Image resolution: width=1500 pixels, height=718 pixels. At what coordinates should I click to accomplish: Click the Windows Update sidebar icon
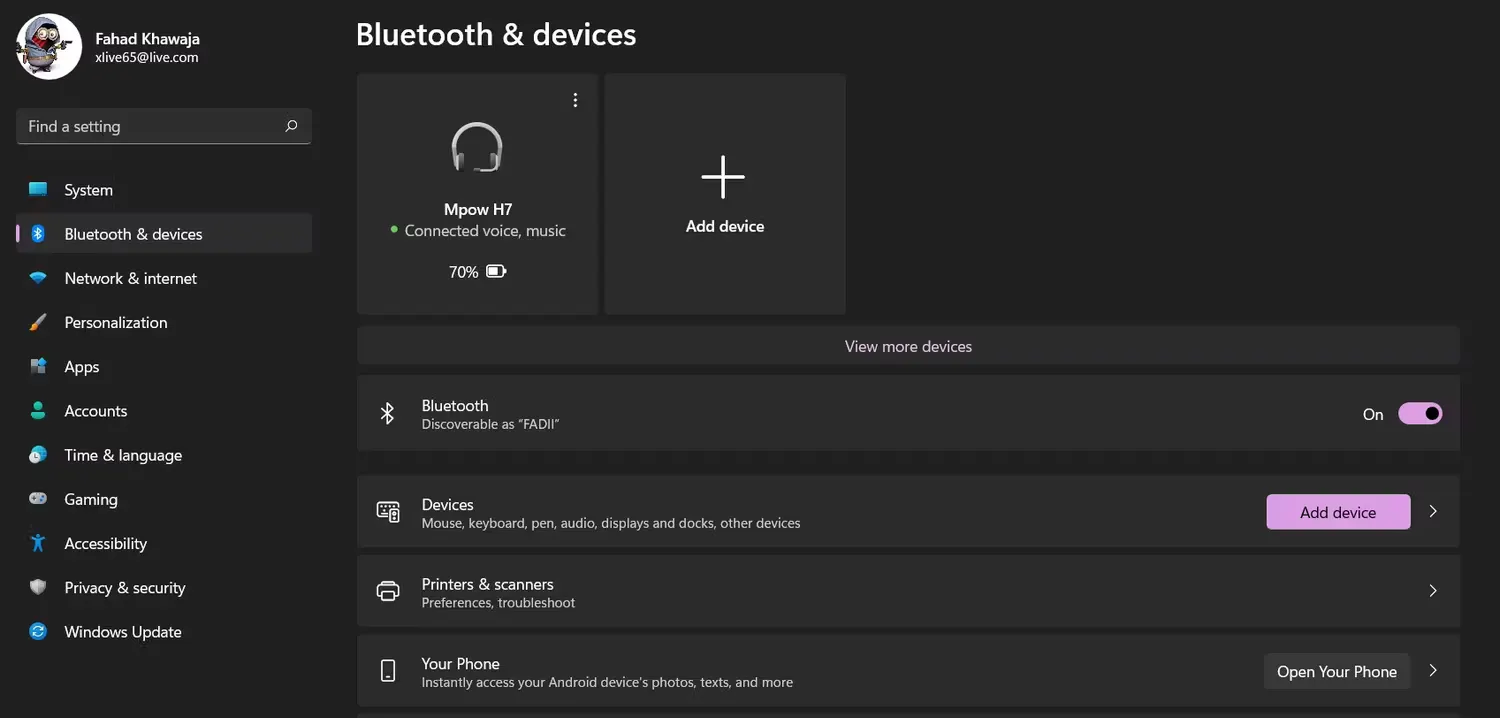point(38,632)
